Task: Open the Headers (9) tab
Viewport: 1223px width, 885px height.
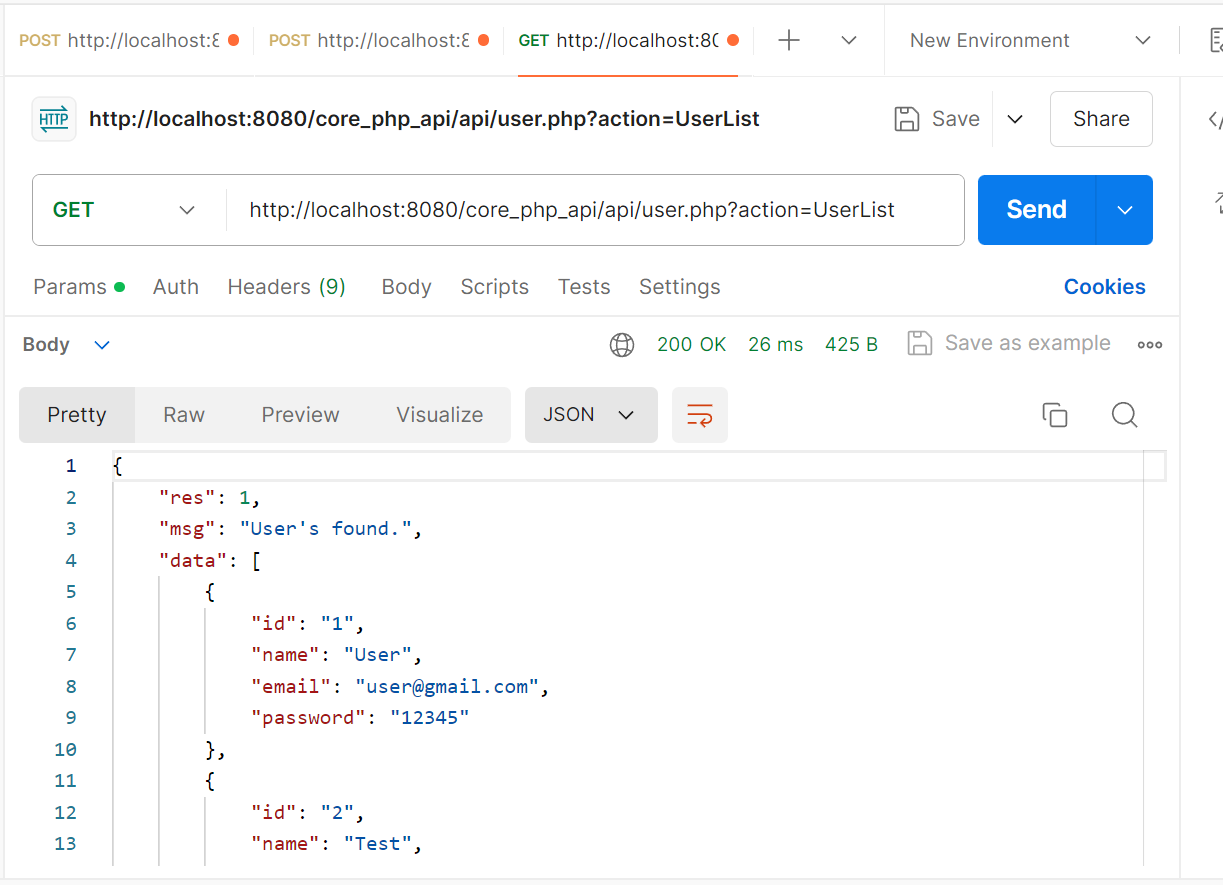Action: (287, 287)
